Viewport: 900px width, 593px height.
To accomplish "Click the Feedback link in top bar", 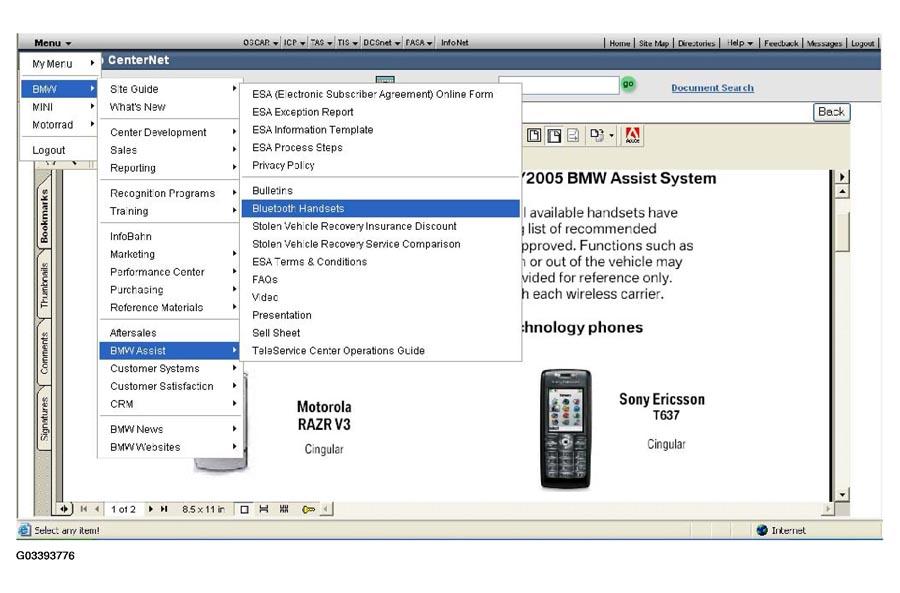I will [781, 43].
